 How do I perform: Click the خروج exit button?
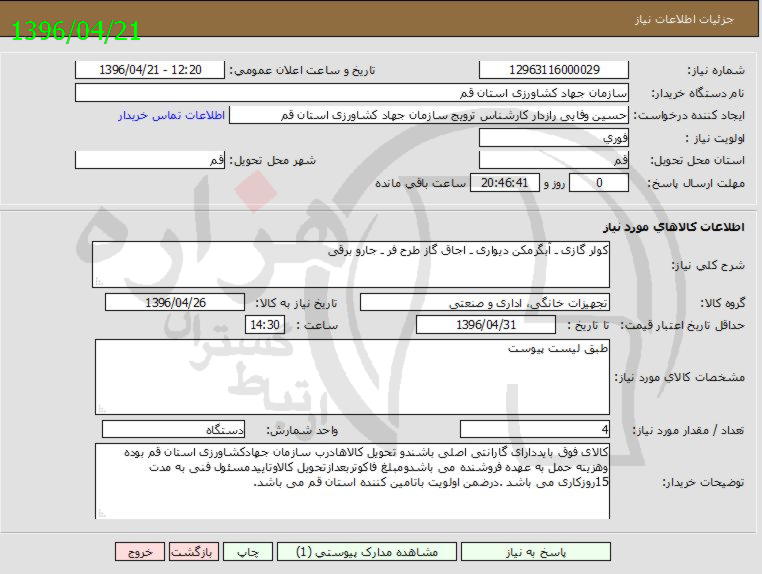tap(140, 552)
